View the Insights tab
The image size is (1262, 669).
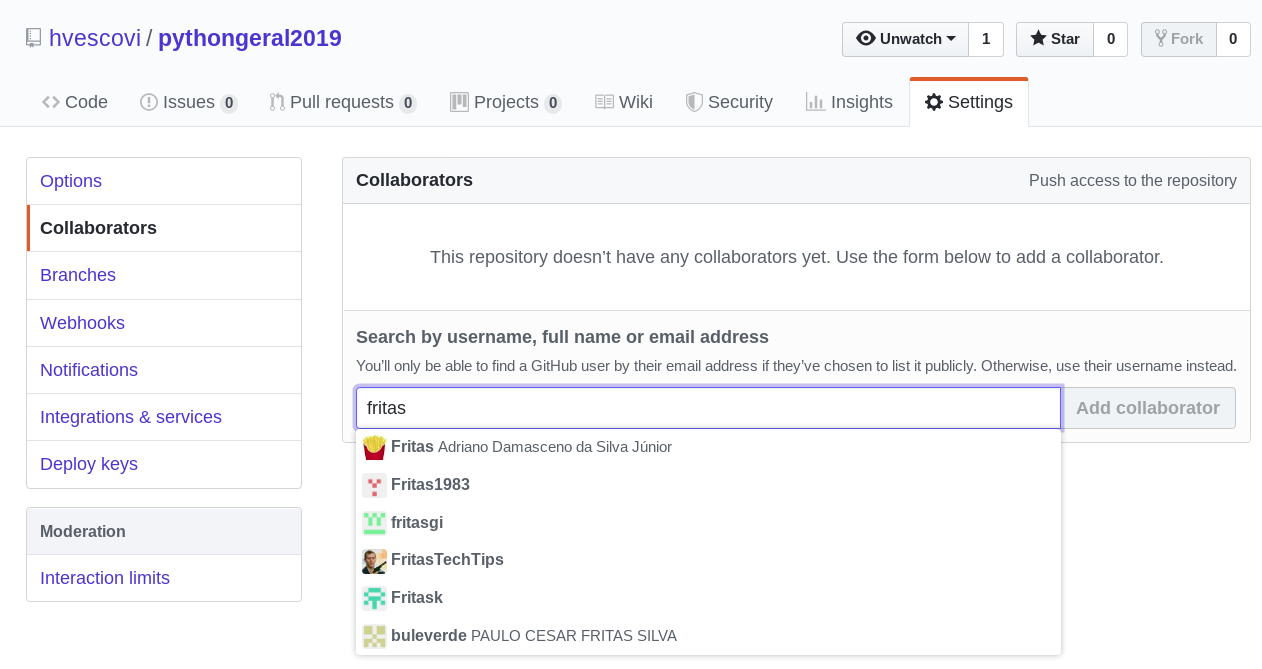coord(849,102)
